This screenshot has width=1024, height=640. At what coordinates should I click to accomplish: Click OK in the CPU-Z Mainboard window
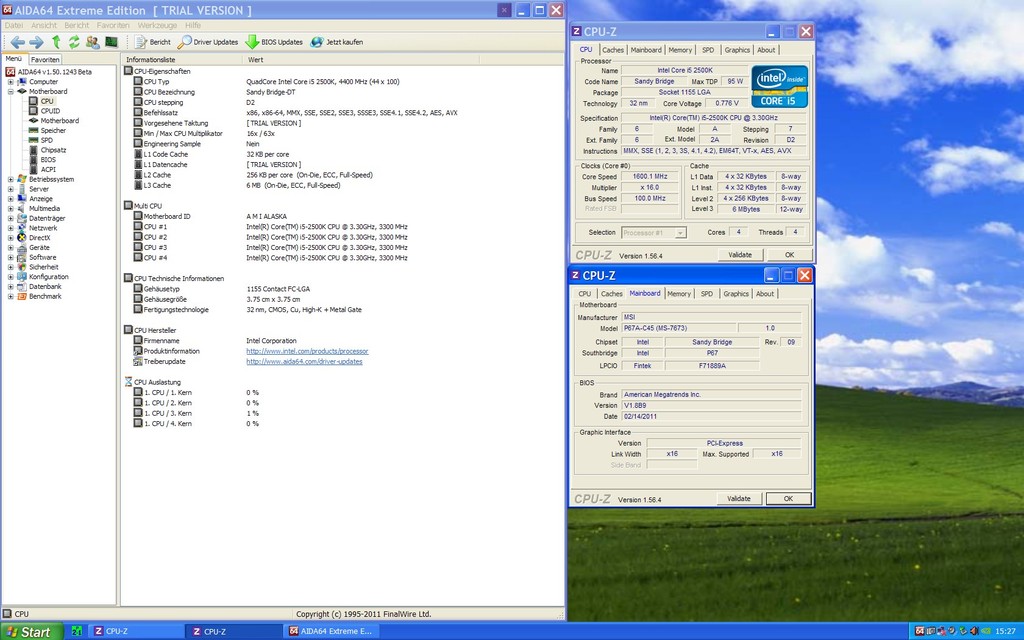(x=788, y=498)
